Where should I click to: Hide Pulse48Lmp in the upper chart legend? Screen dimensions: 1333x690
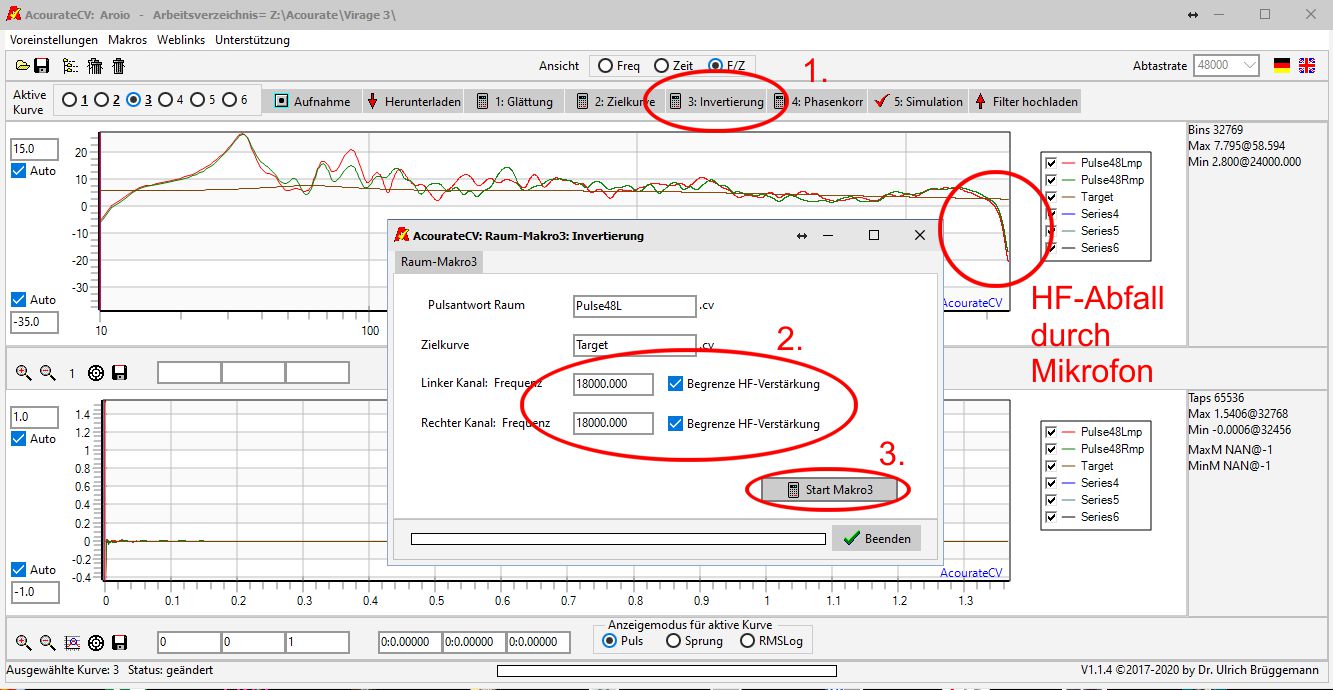[1050, 162]
